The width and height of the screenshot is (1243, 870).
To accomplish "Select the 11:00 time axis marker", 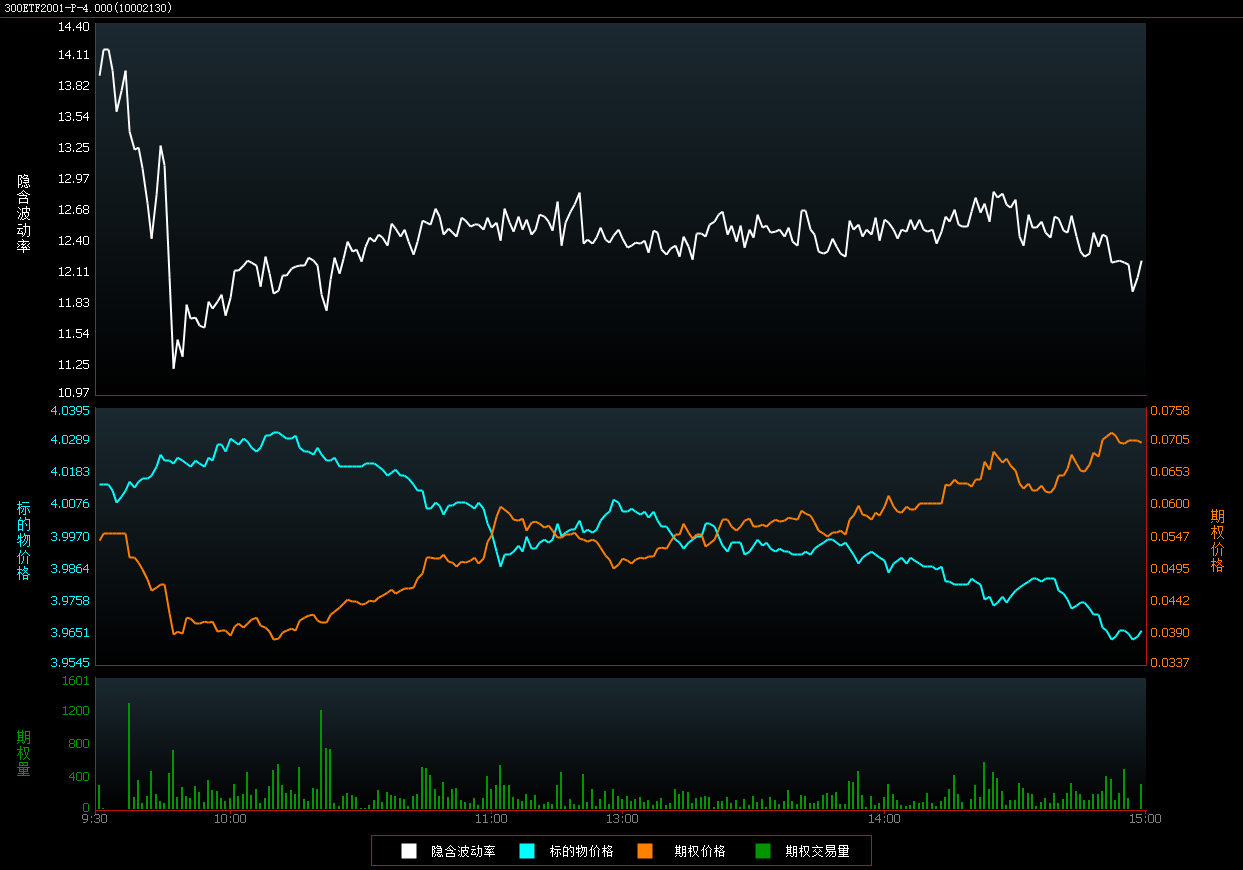I will click(x=491, y=818).
